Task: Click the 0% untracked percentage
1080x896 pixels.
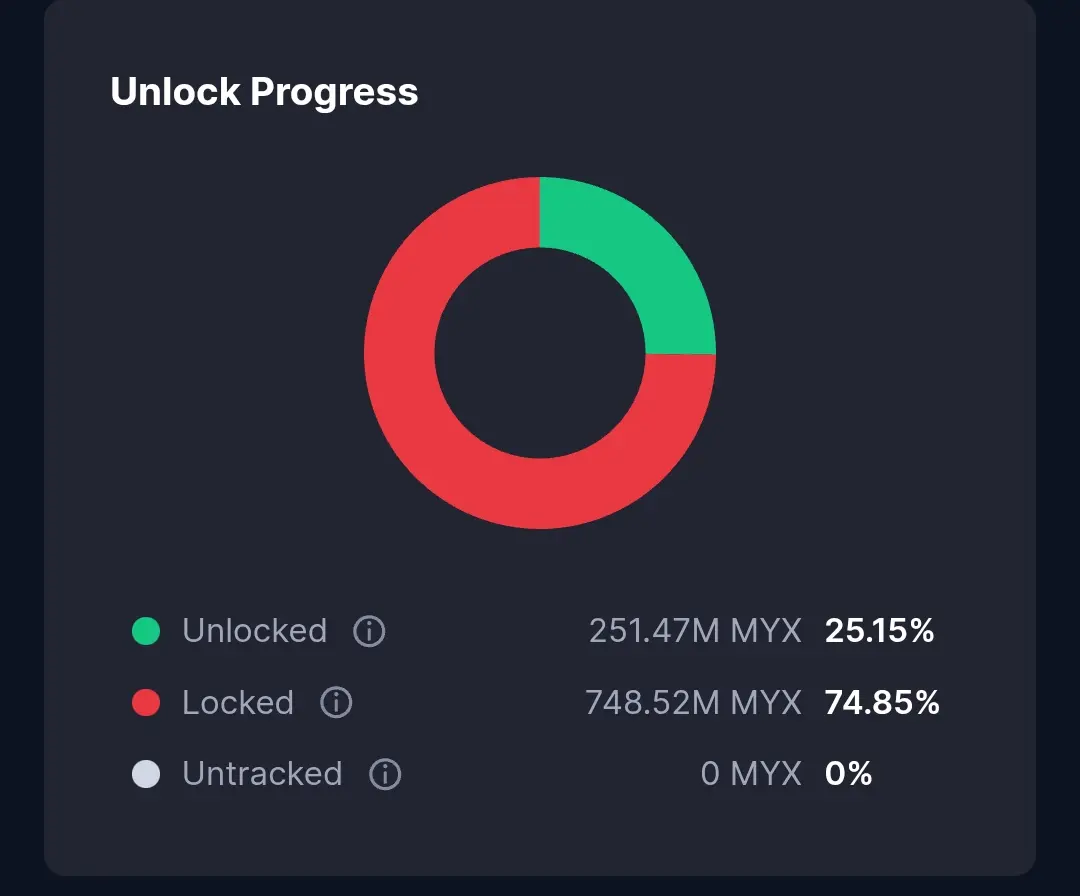Action: (x=849, y=774)
